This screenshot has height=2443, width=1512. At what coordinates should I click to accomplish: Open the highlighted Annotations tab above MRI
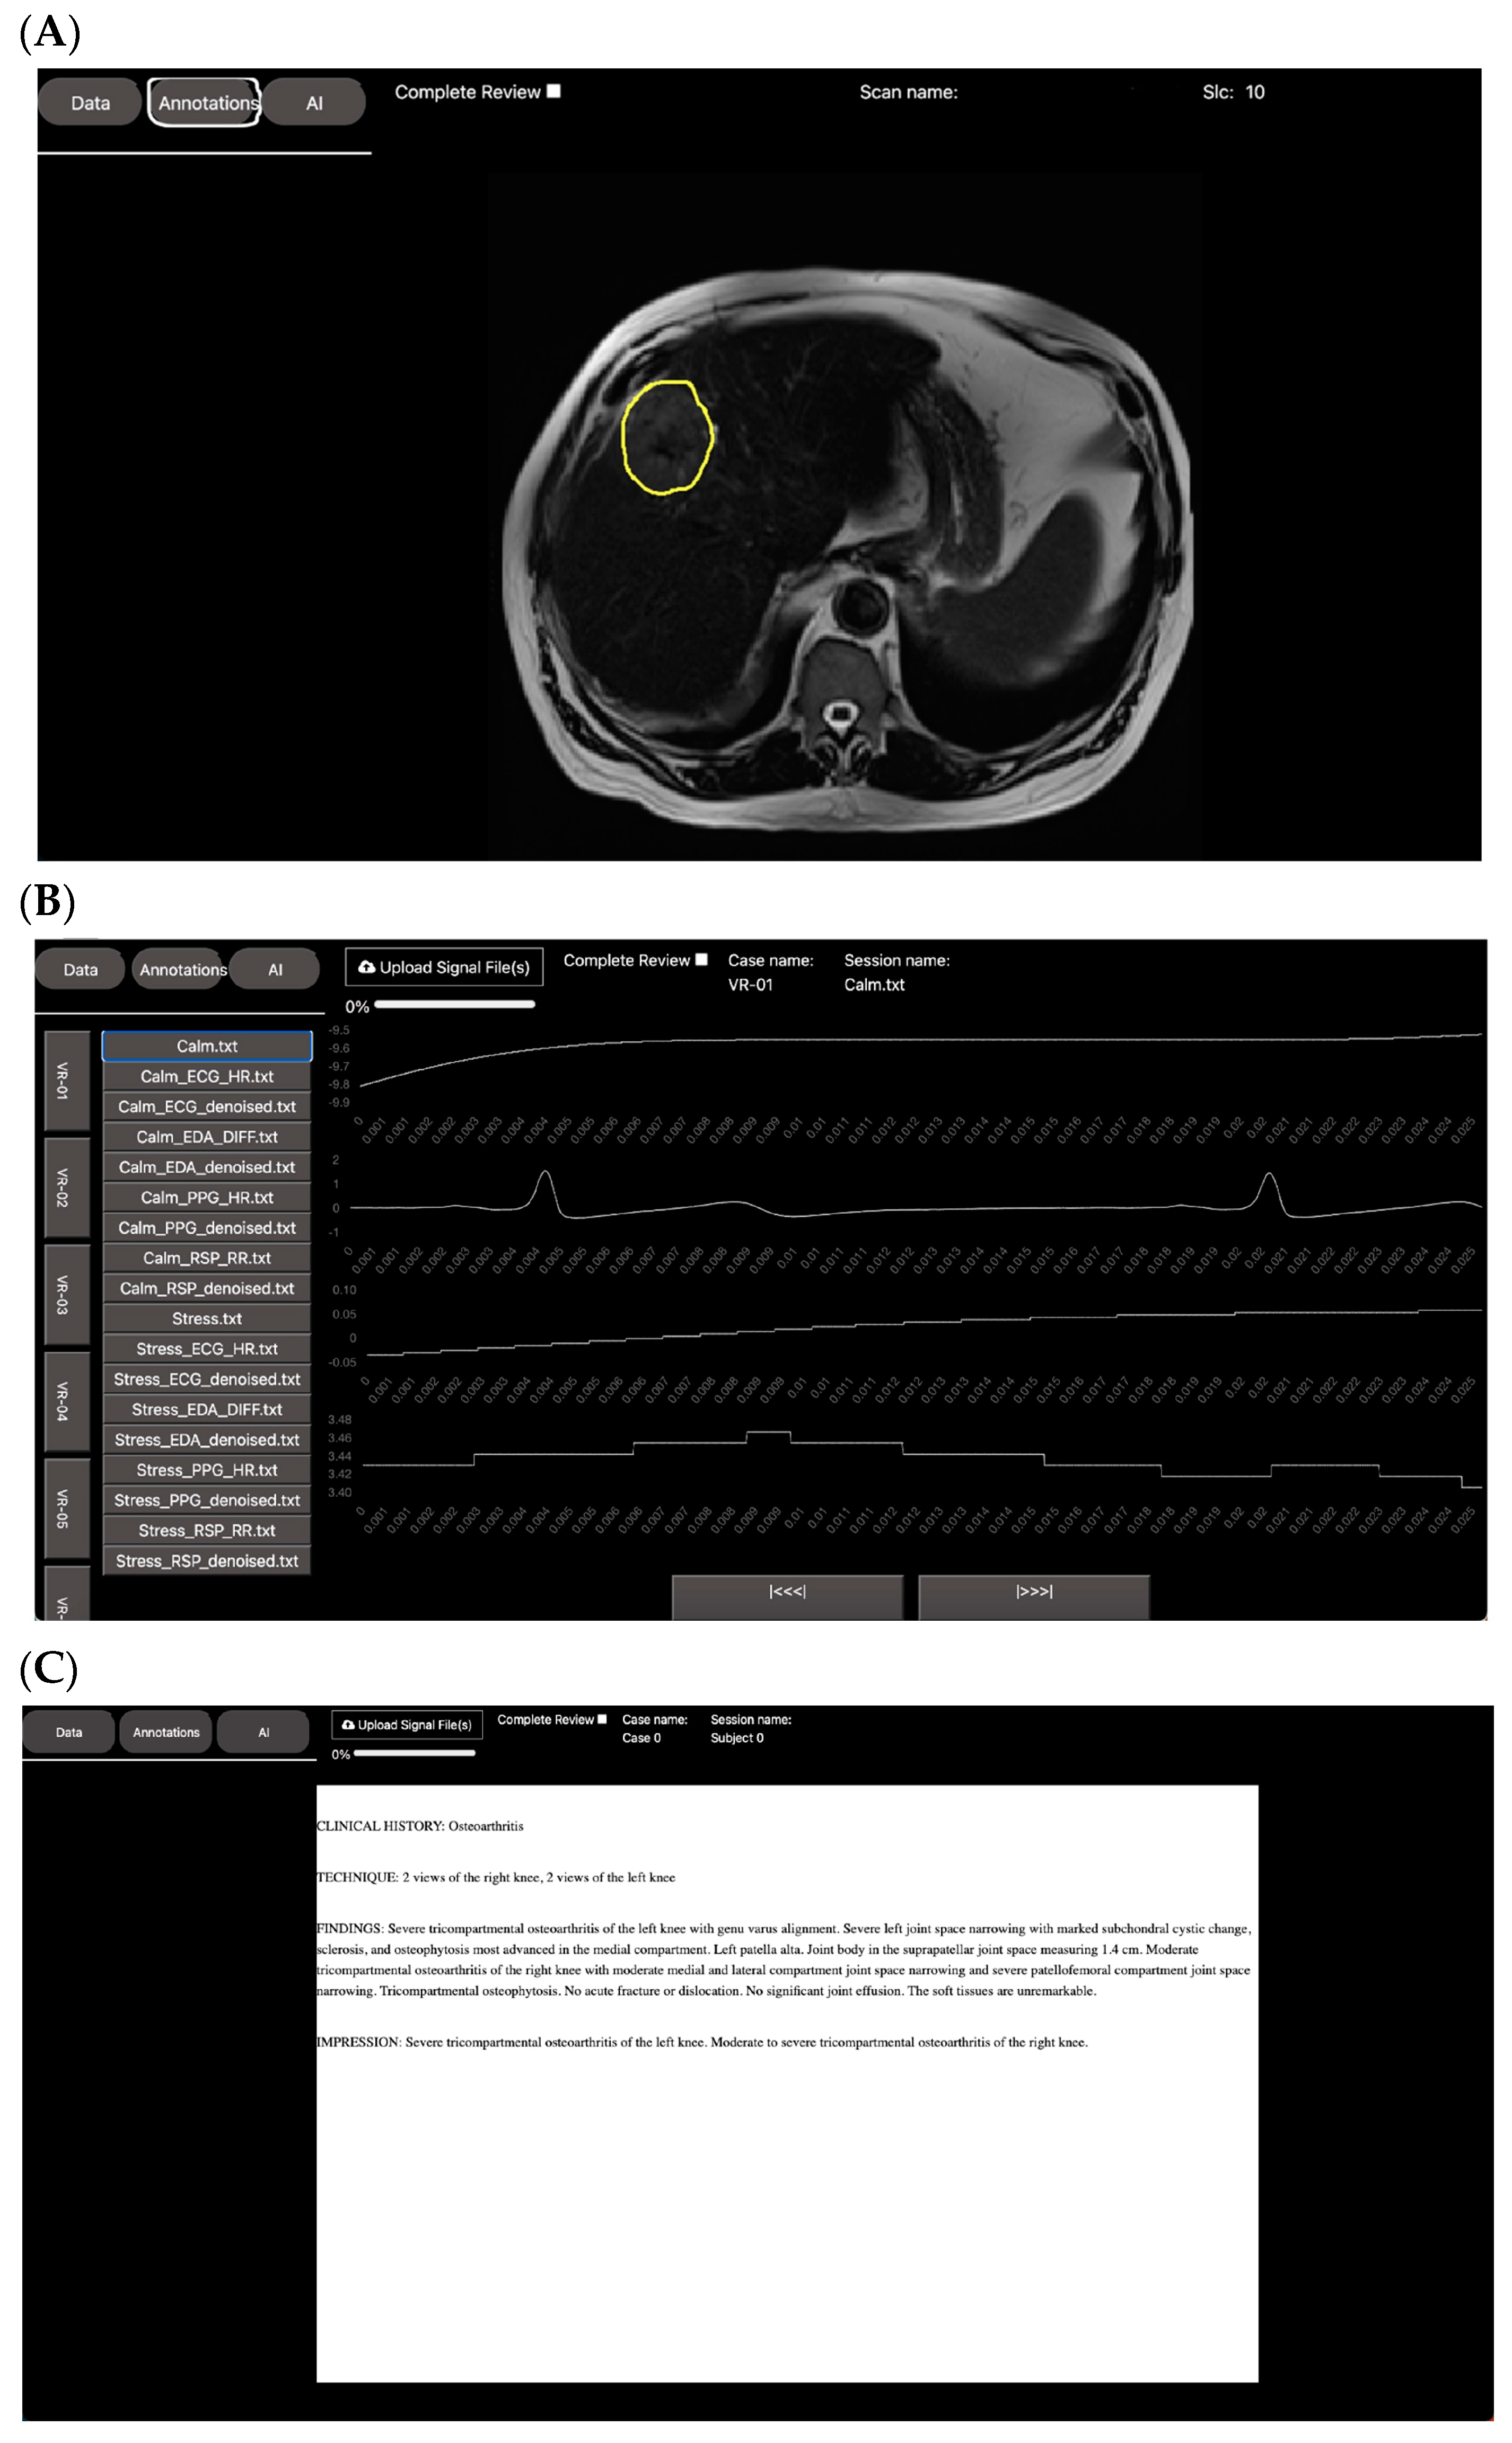[206, 103]
